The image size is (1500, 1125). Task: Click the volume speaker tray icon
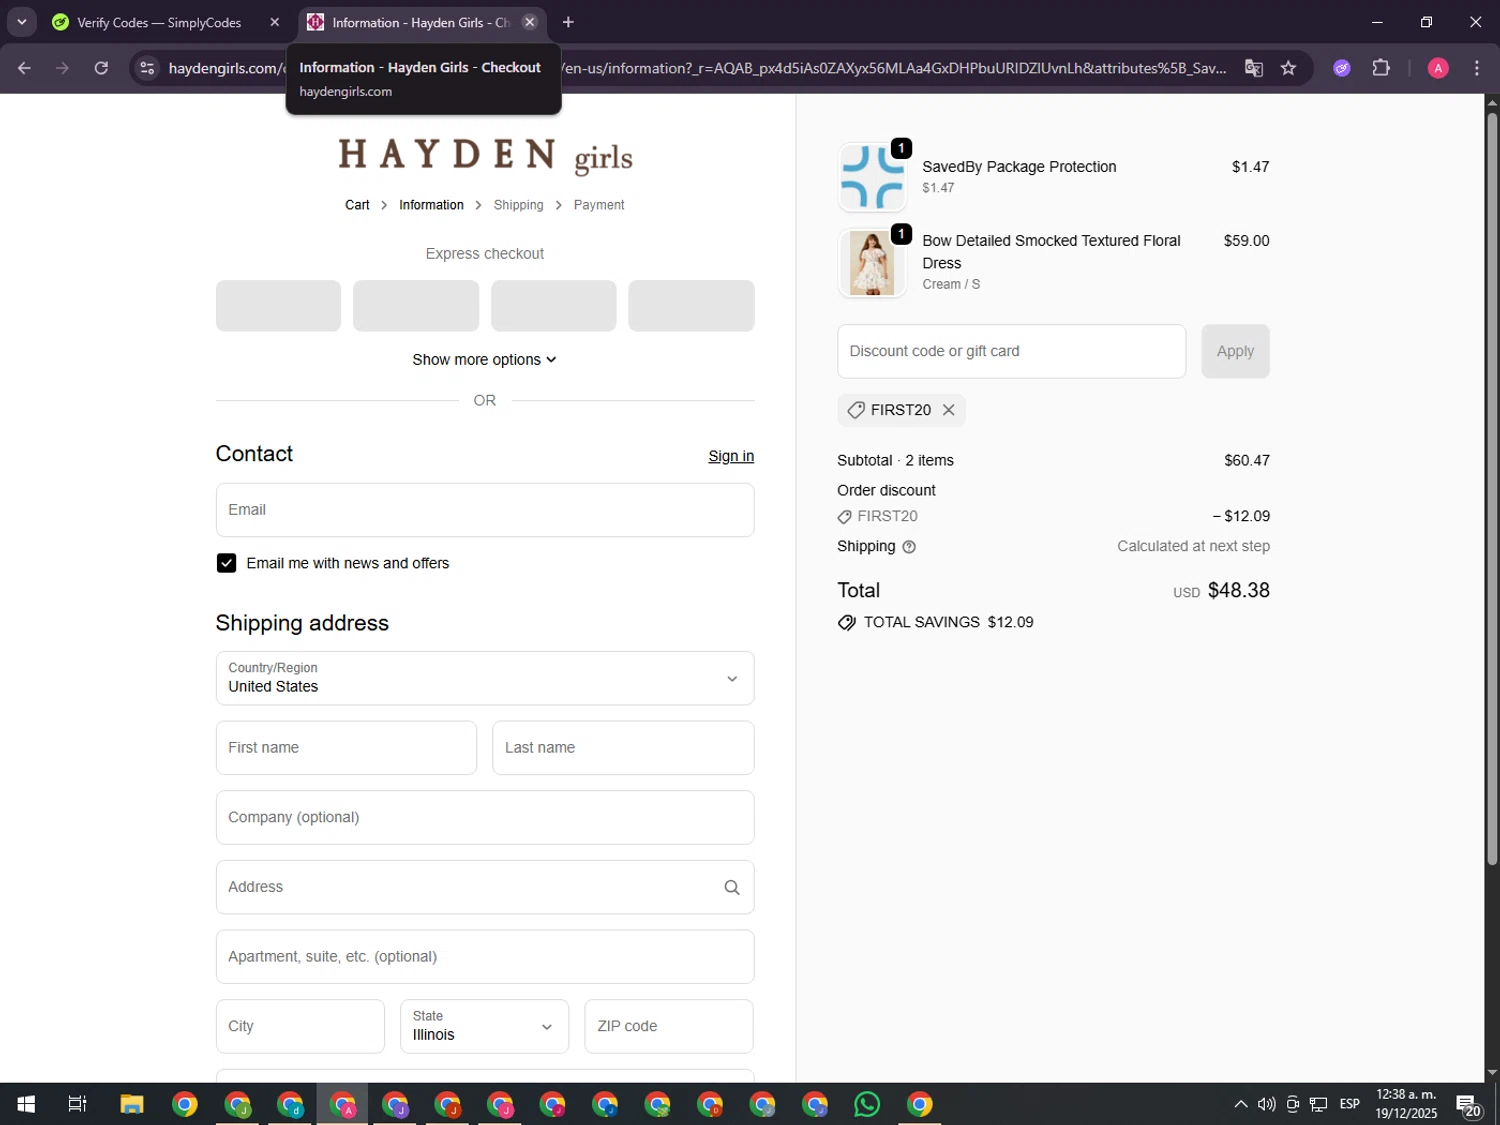click(x=1266, y=1104)
